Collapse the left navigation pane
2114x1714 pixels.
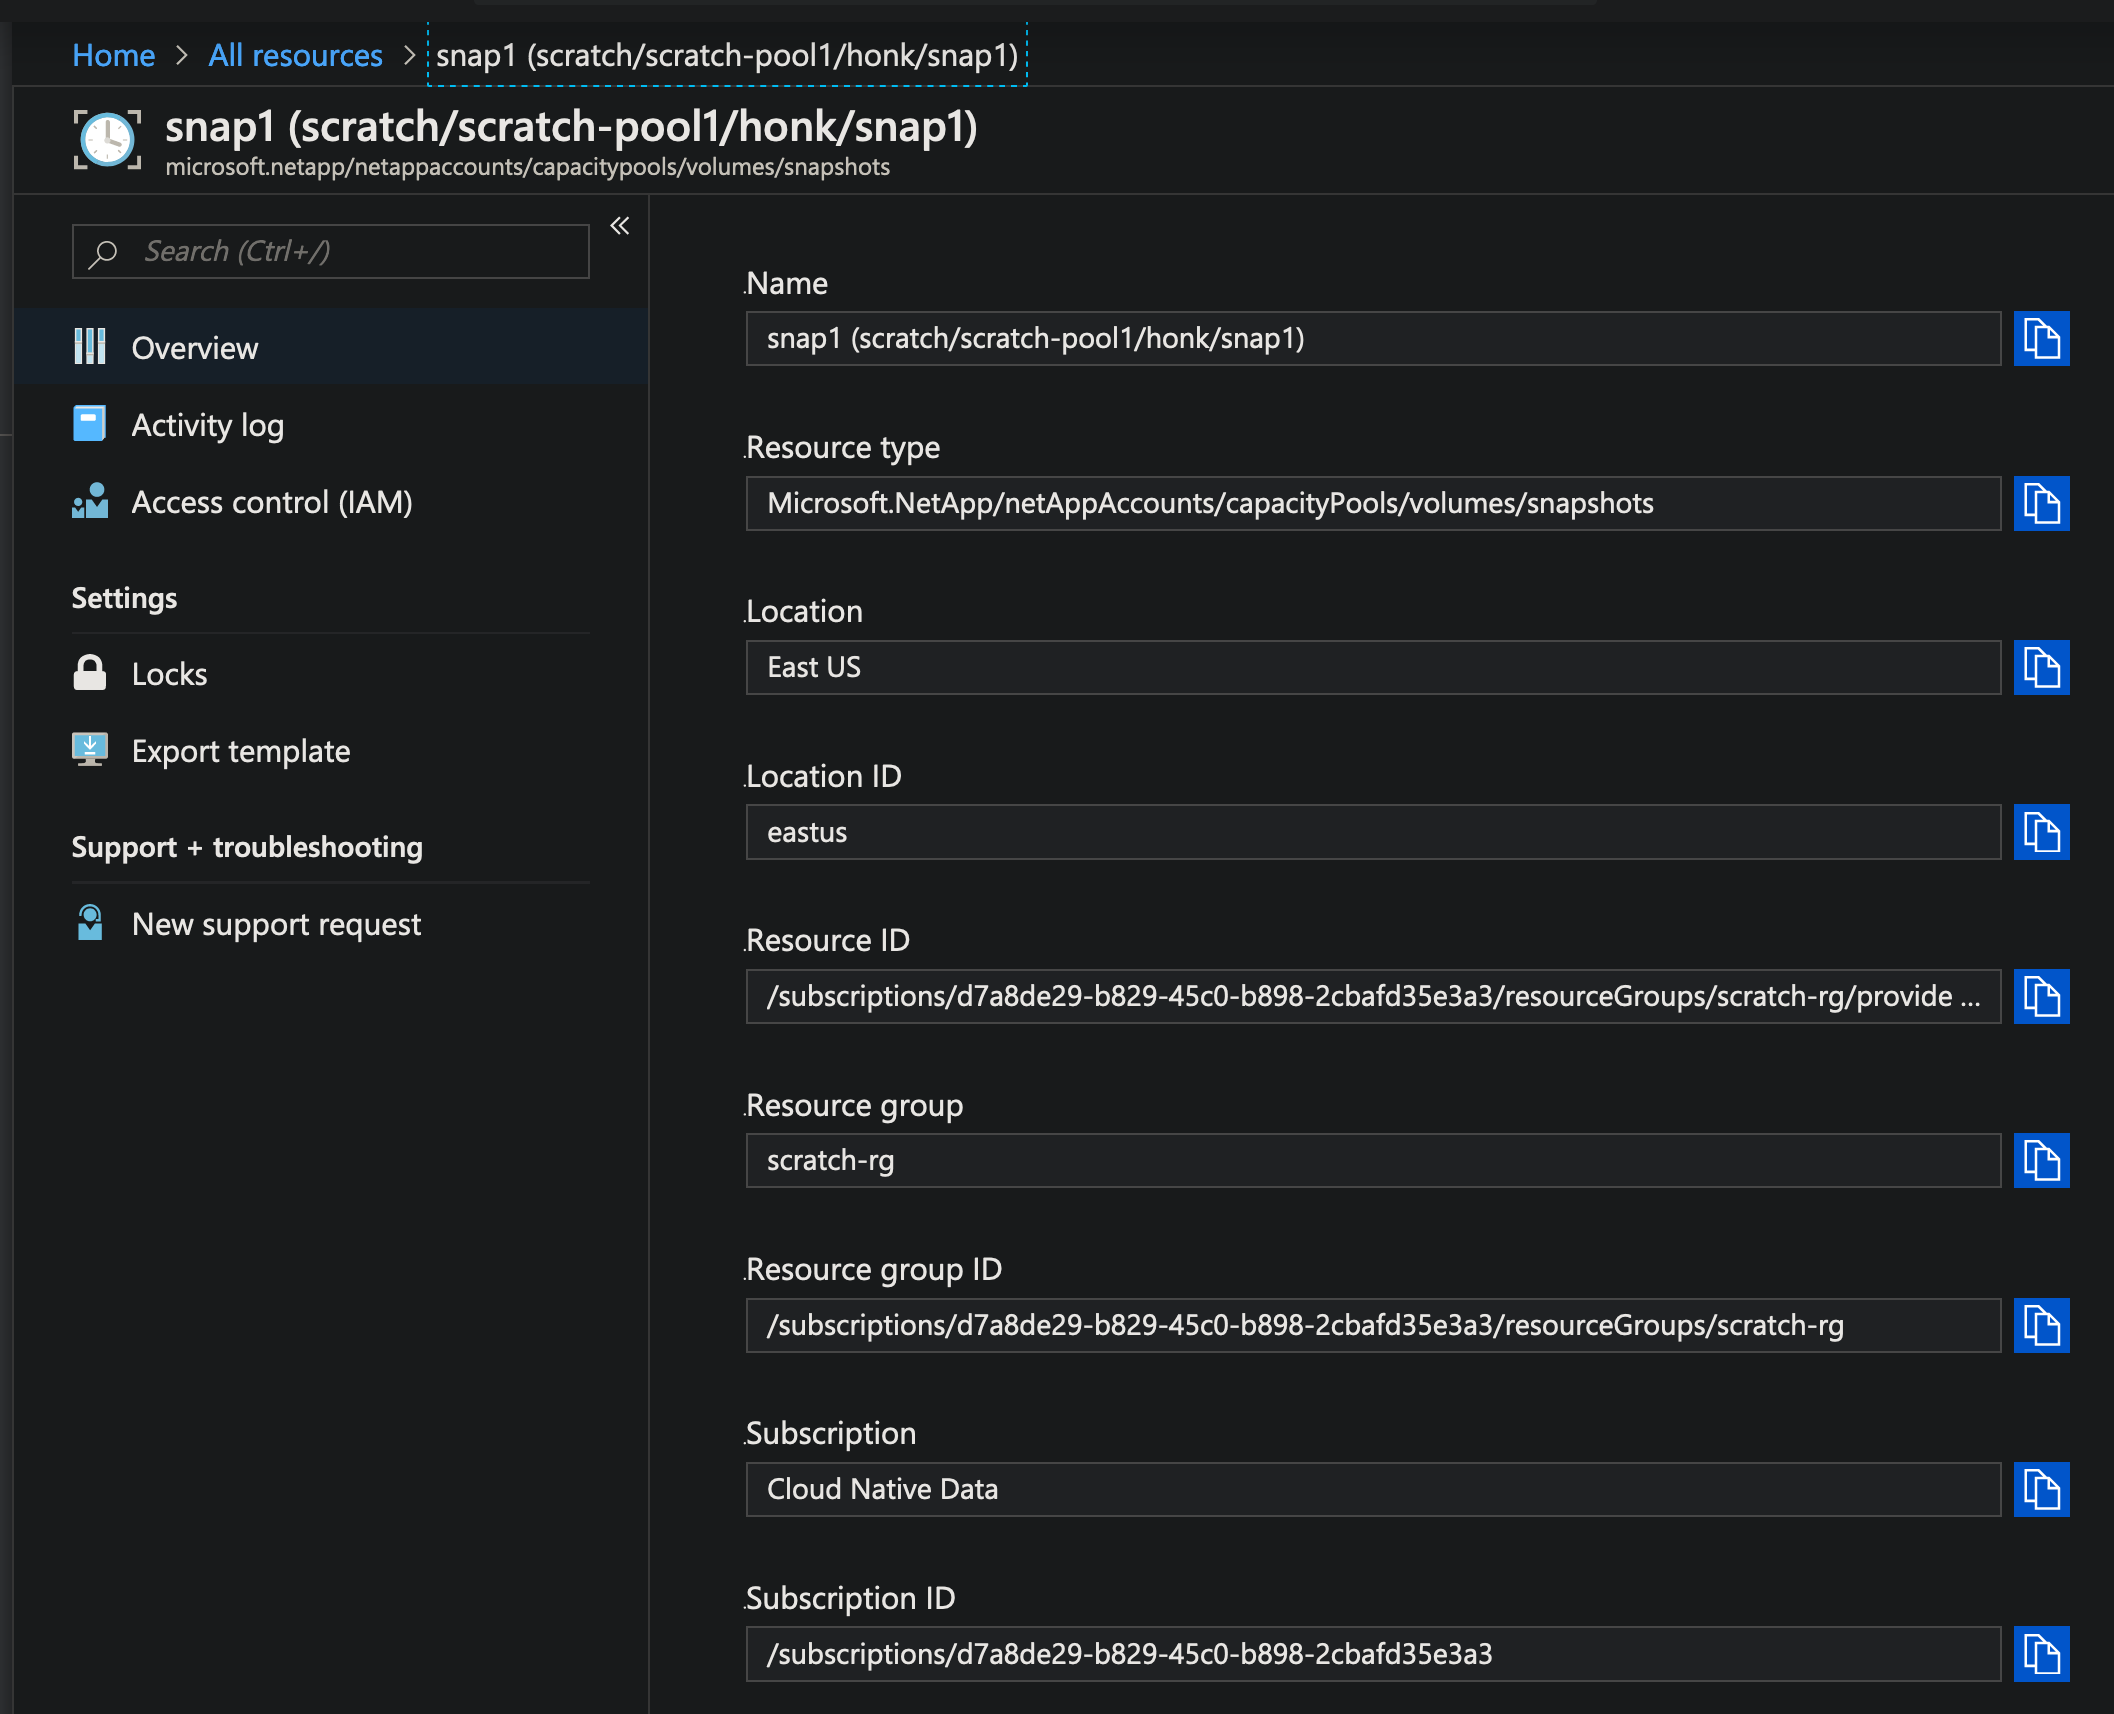point(619,226)
